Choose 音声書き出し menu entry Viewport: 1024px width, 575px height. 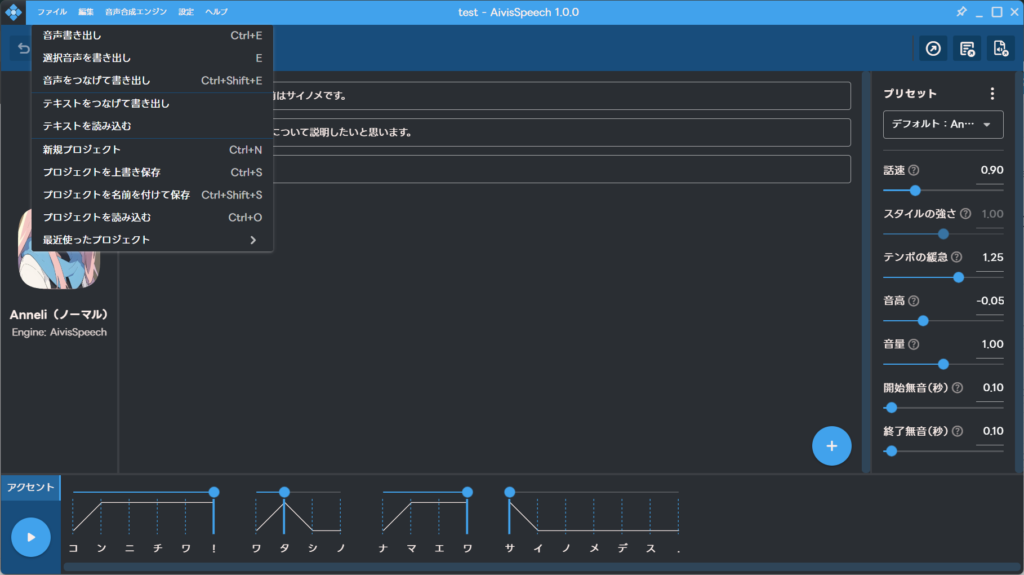coord(152,35)
